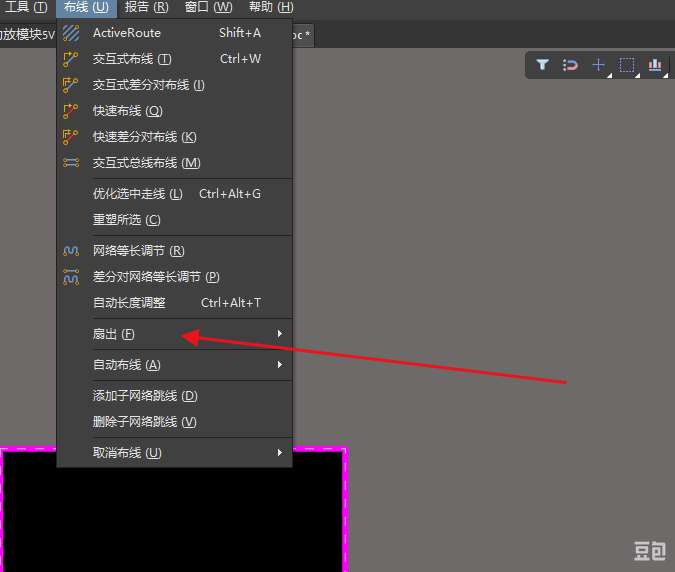Expand the 自动布线 (A) submenu arrow

(x=280, y=365)
